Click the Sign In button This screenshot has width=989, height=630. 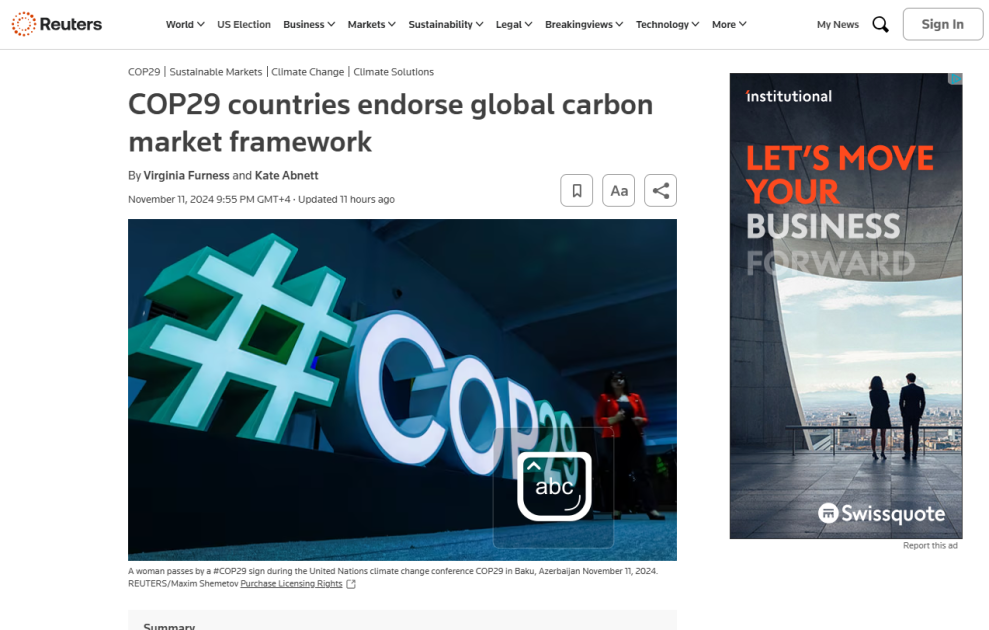(942, 24)
